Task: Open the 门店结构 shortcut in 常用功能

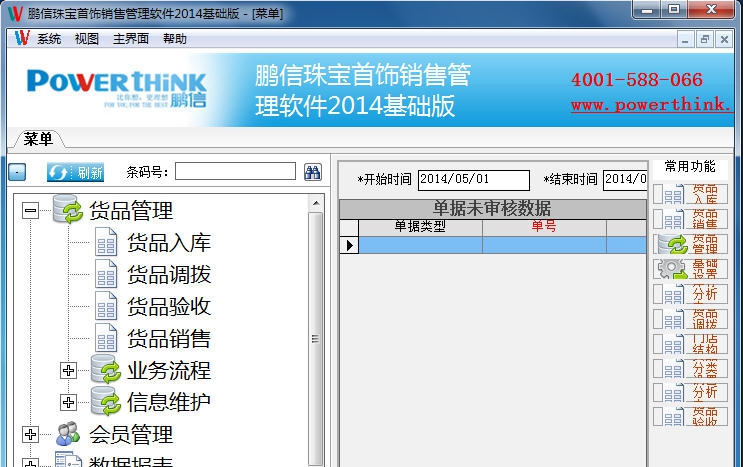Action: click(690, 344)
